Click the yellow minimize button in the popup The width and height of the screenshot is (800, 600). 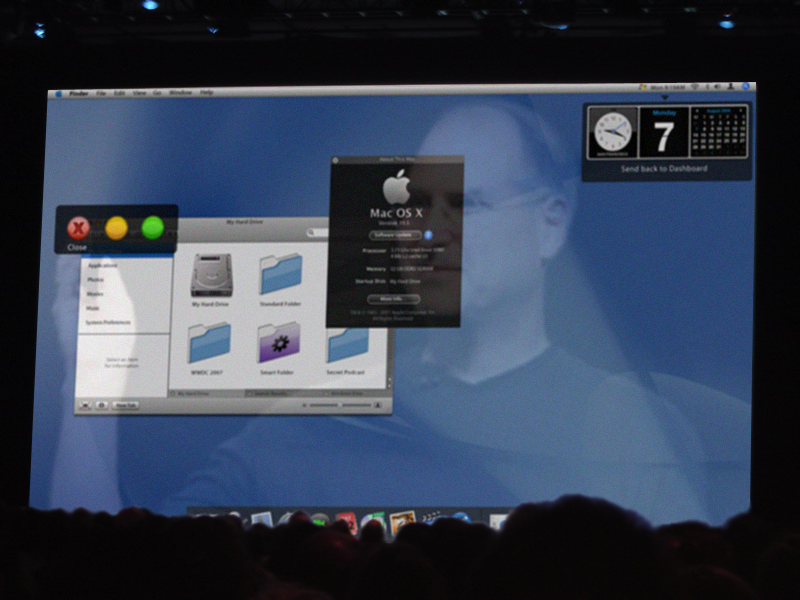click(x=116, y=228)
